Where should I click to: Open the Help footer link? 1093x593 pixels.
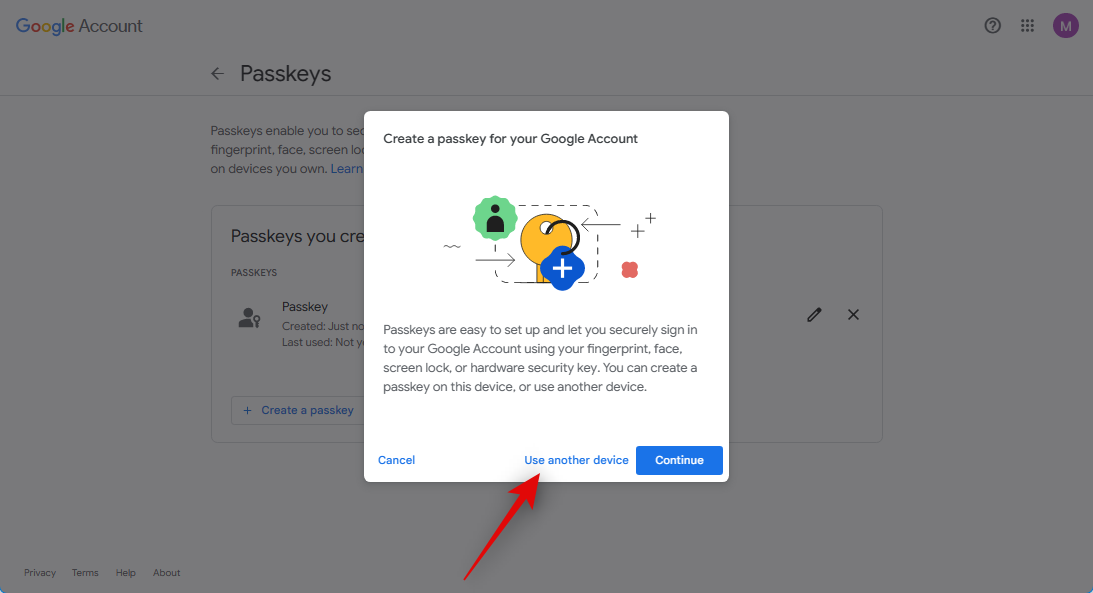pyautogui.click(x=125, y=573)
